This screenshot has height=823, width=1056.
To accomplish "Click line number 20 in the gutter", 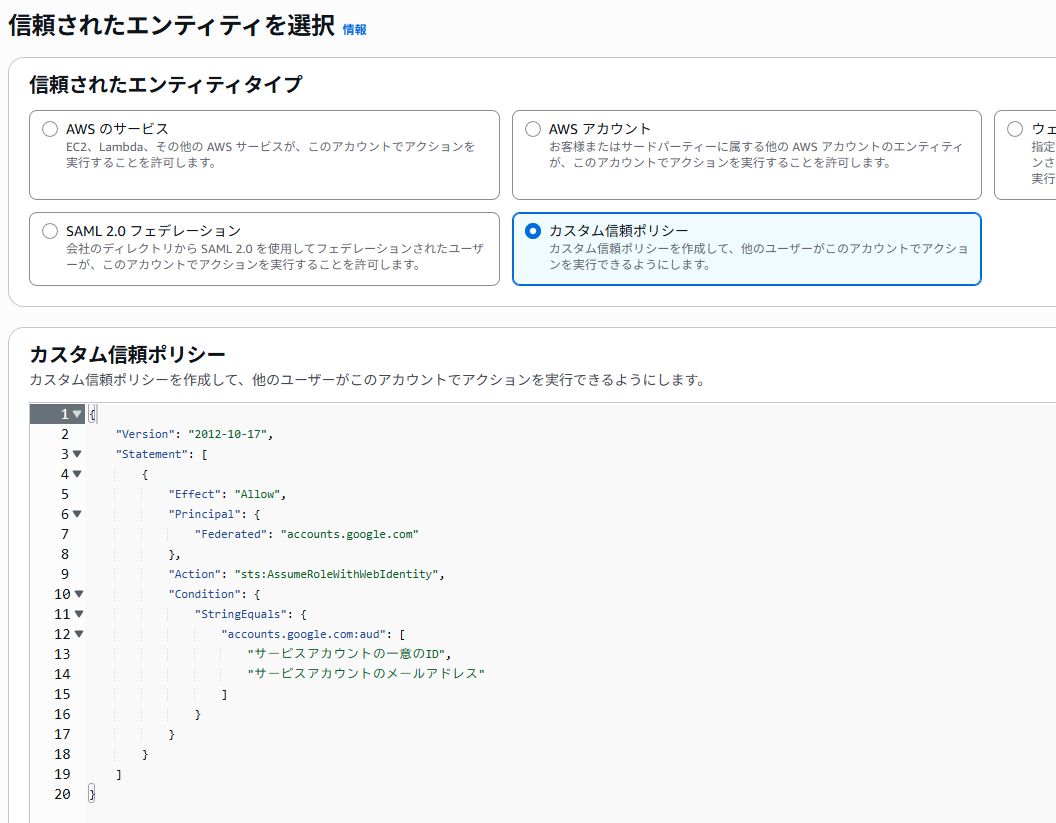I will [x=62, y=794].
